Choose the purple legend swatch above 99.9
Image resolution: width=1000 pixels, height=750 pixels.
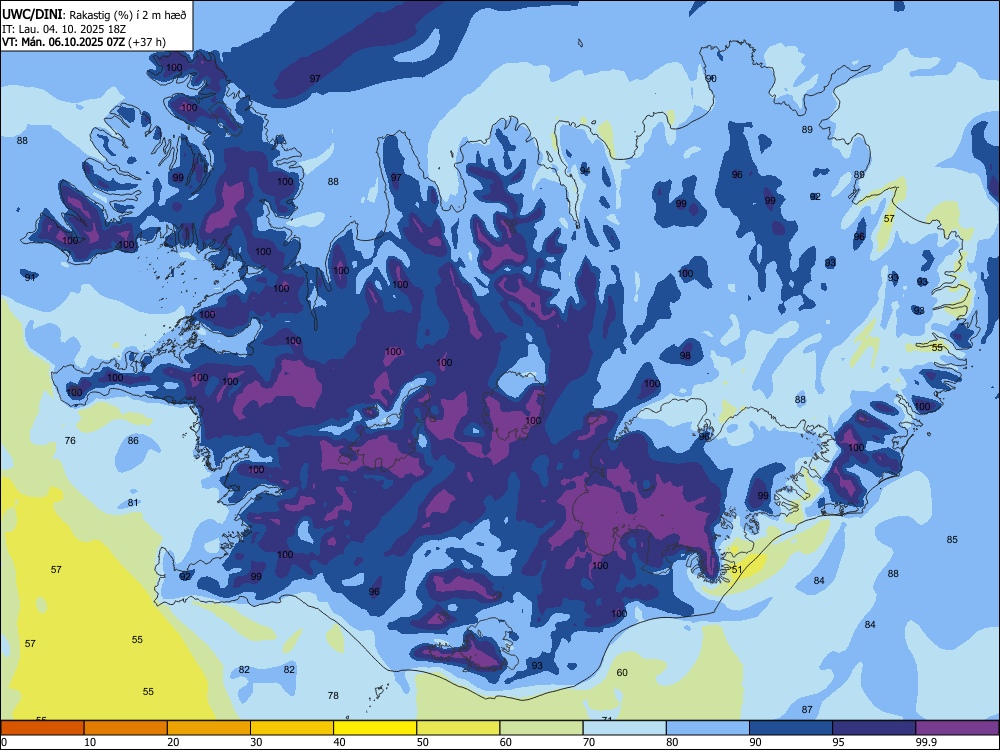pyautogui.click(x=957, y=728)
